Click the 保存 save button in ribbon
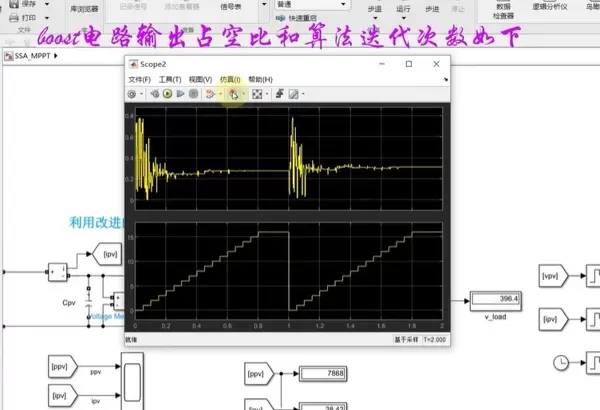The height and width of the screenshot is (410, 600). 28,4
